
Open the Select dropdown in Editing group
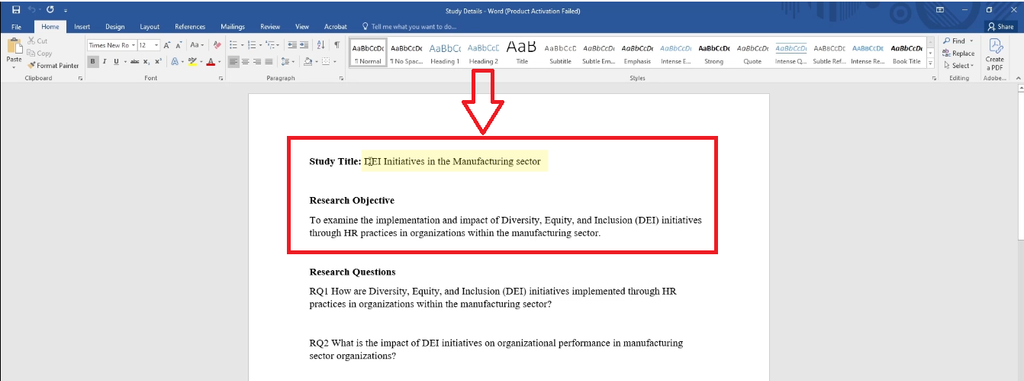(x=958, y=65)
